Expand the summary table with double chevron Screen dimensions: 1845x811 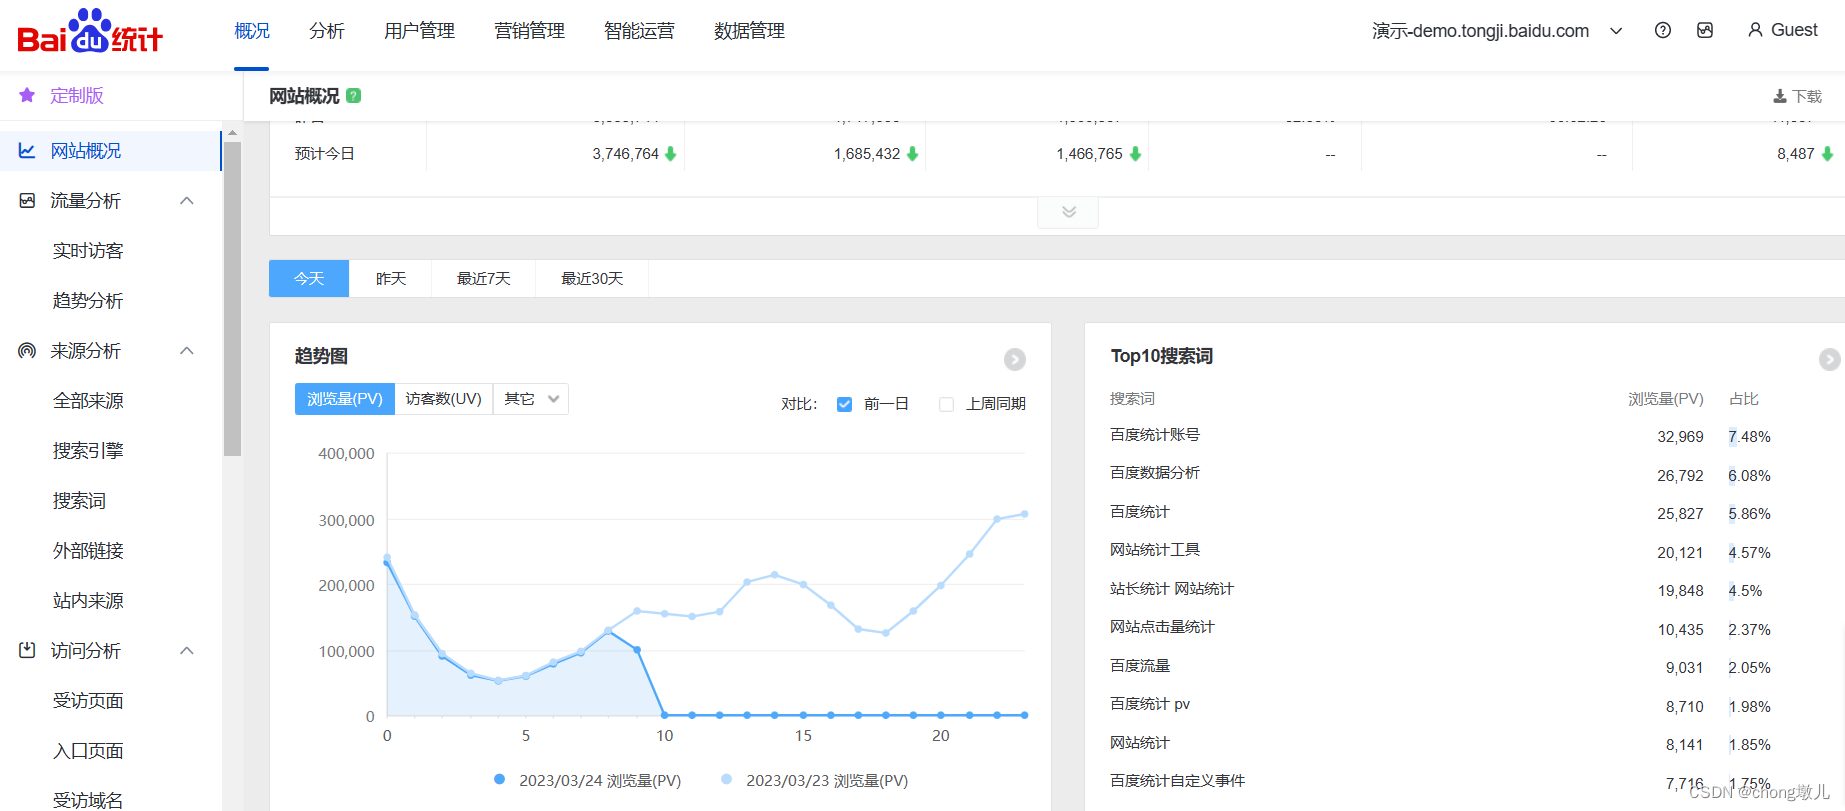pos(1068,212)
